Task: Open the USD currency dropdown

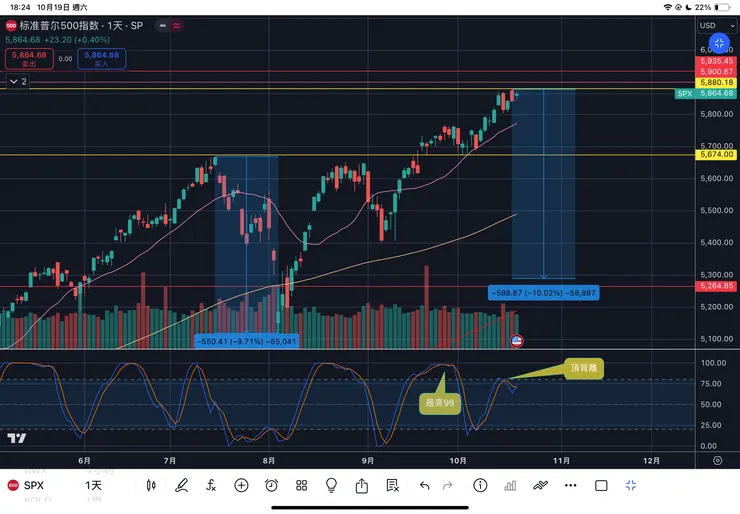Action: click(717, 25)
